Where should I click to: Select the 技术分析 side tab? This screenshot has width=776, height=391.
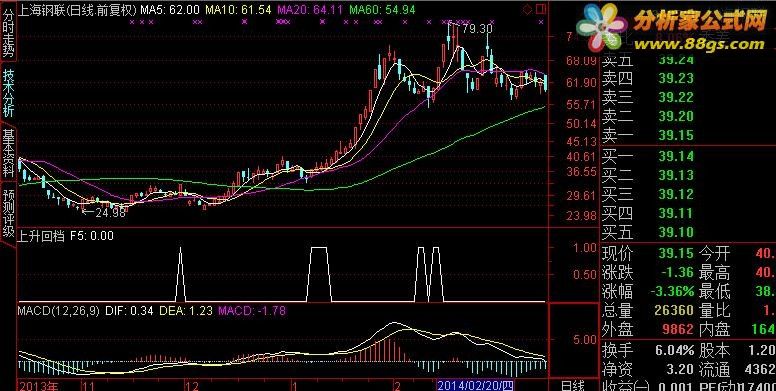click(x=8, y=92)
